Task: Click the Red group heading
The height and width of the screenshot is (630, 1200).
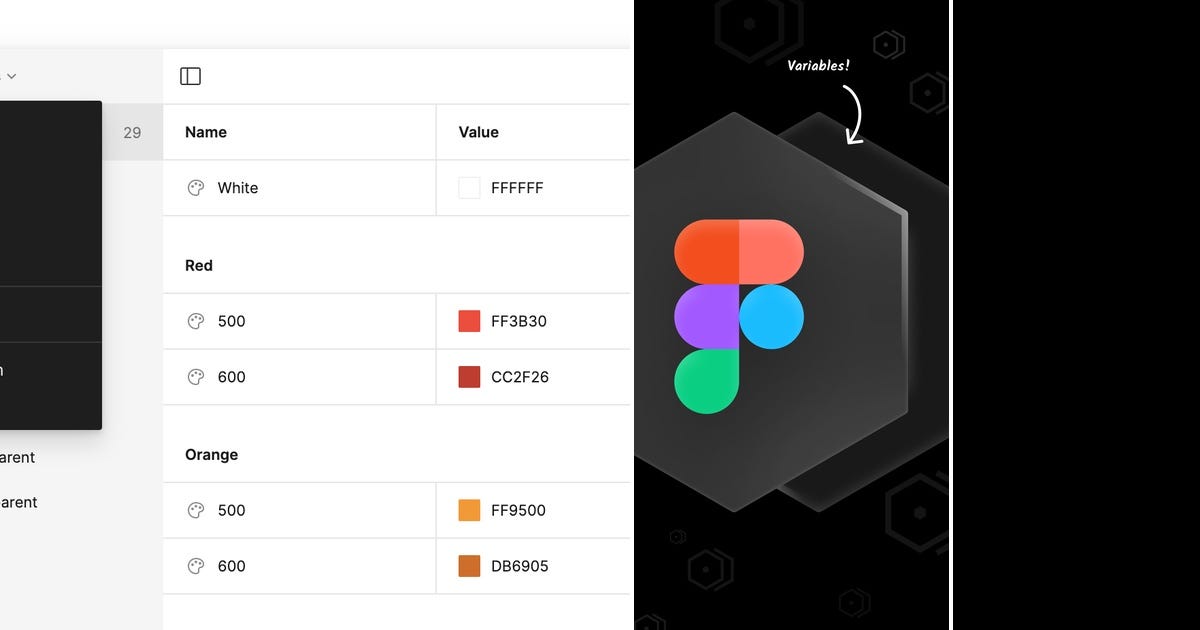Action: (x=197, y=265)
